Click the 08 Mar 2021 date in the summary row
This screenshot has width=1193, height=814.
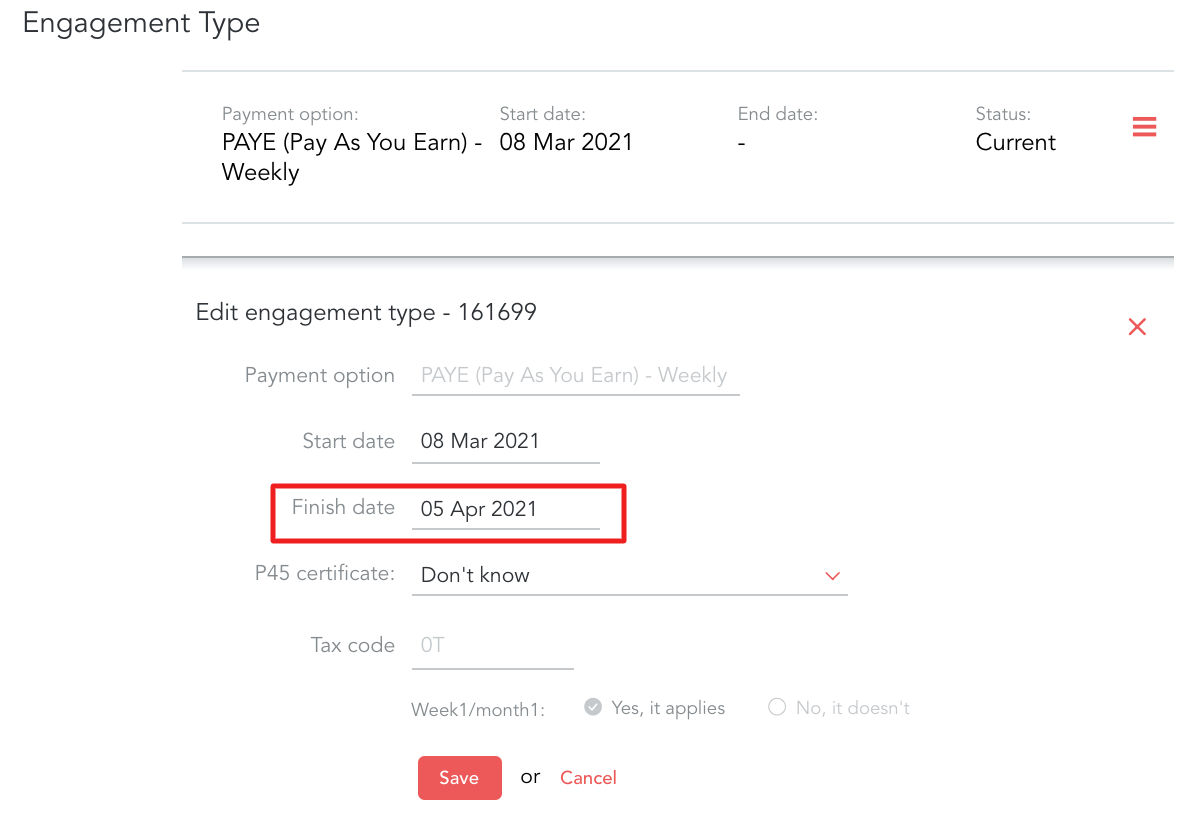pyautogui.click(x=566, y=142)
